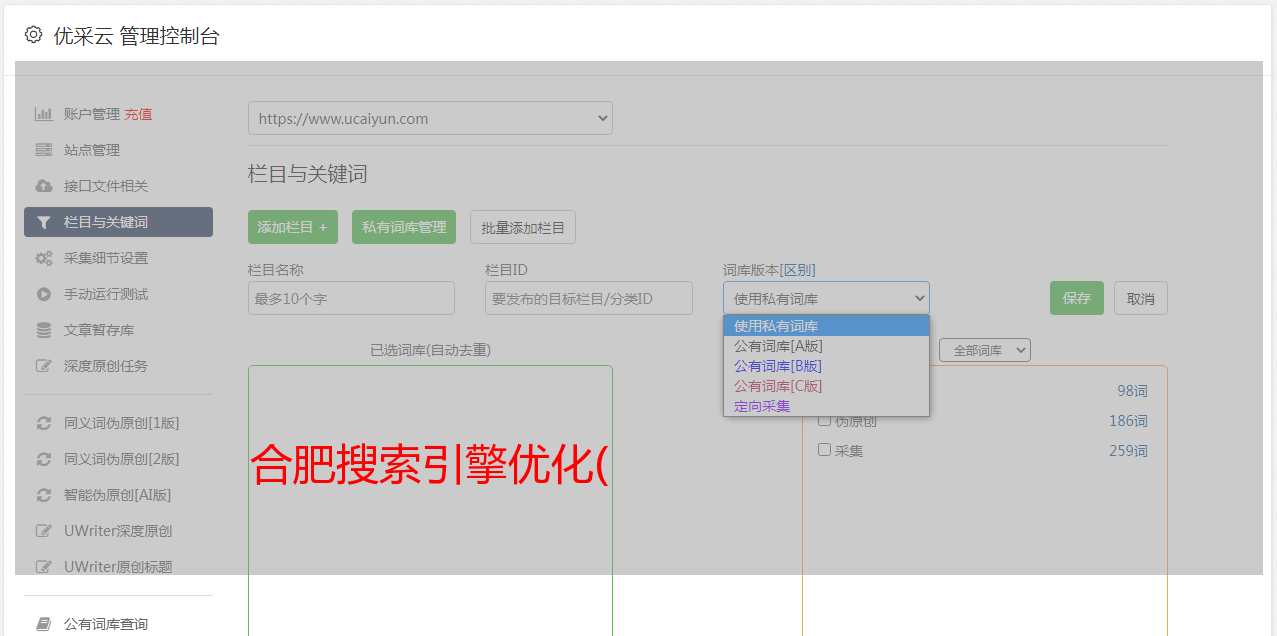Screen dimensions: 1277x636
Task: Click the database icon for 文章暂存库
Action: click(x=43, y=330)
